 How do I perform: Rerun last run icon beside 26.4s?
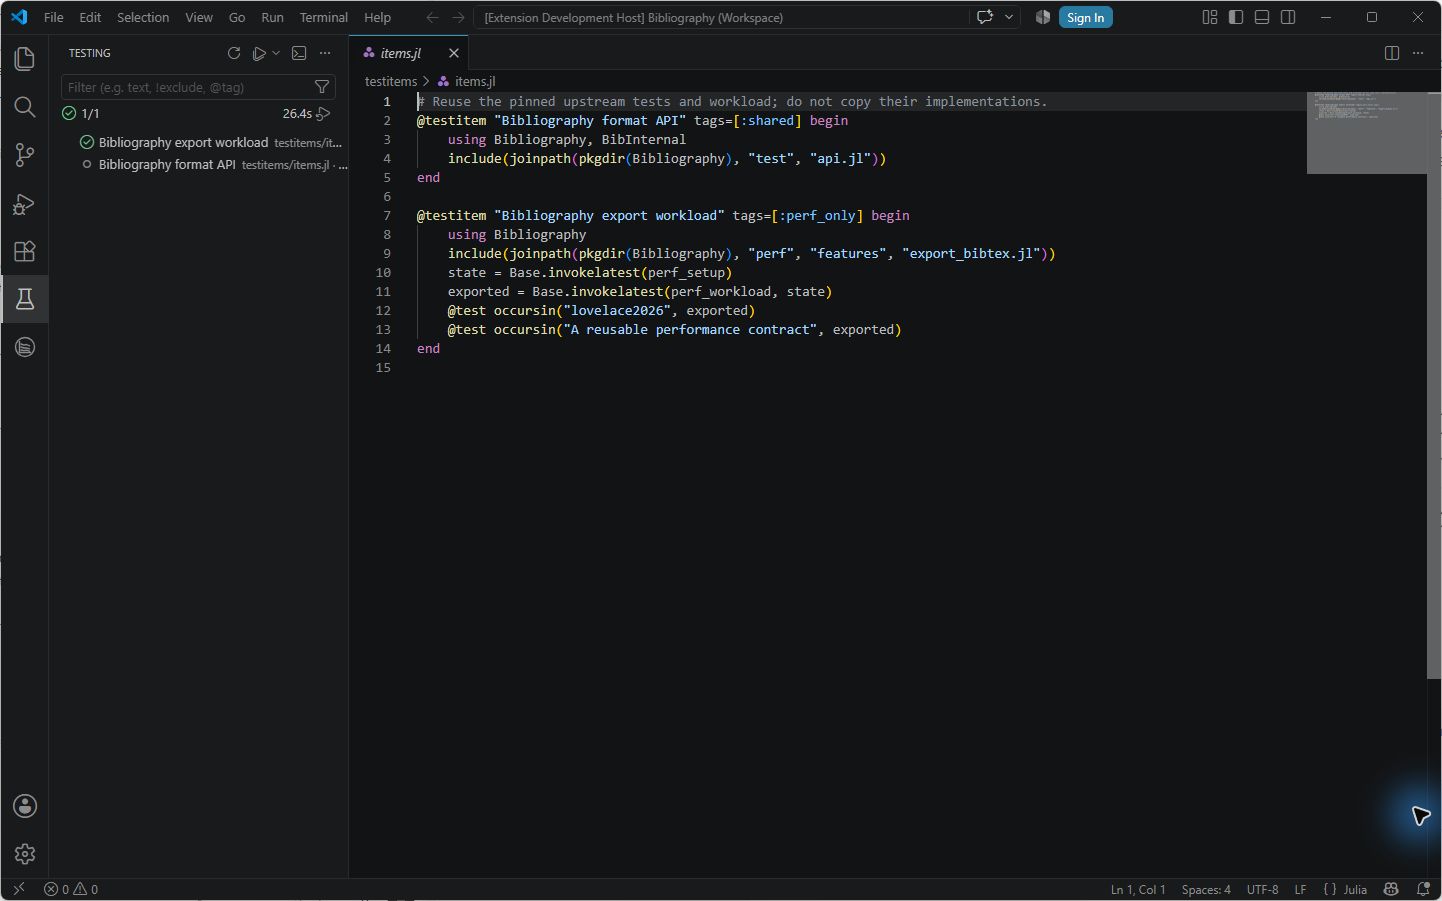[323, 114]
